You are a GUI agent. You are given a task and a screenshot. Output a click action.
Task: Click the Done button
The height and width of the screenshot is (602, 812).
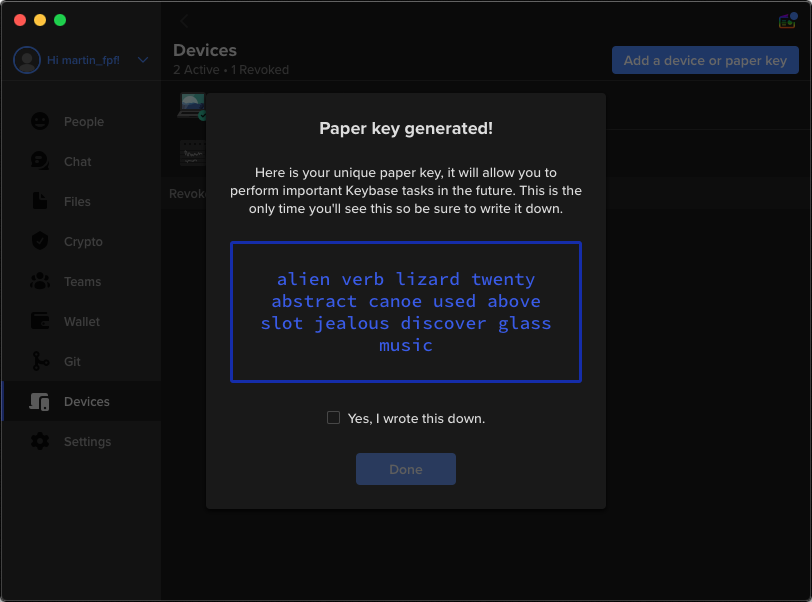[x=405, y=469]
